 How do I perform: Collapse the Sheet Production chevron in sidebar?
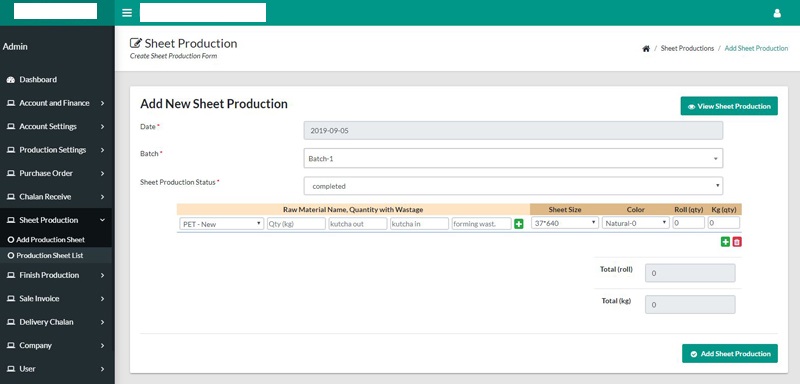[103, 220]
